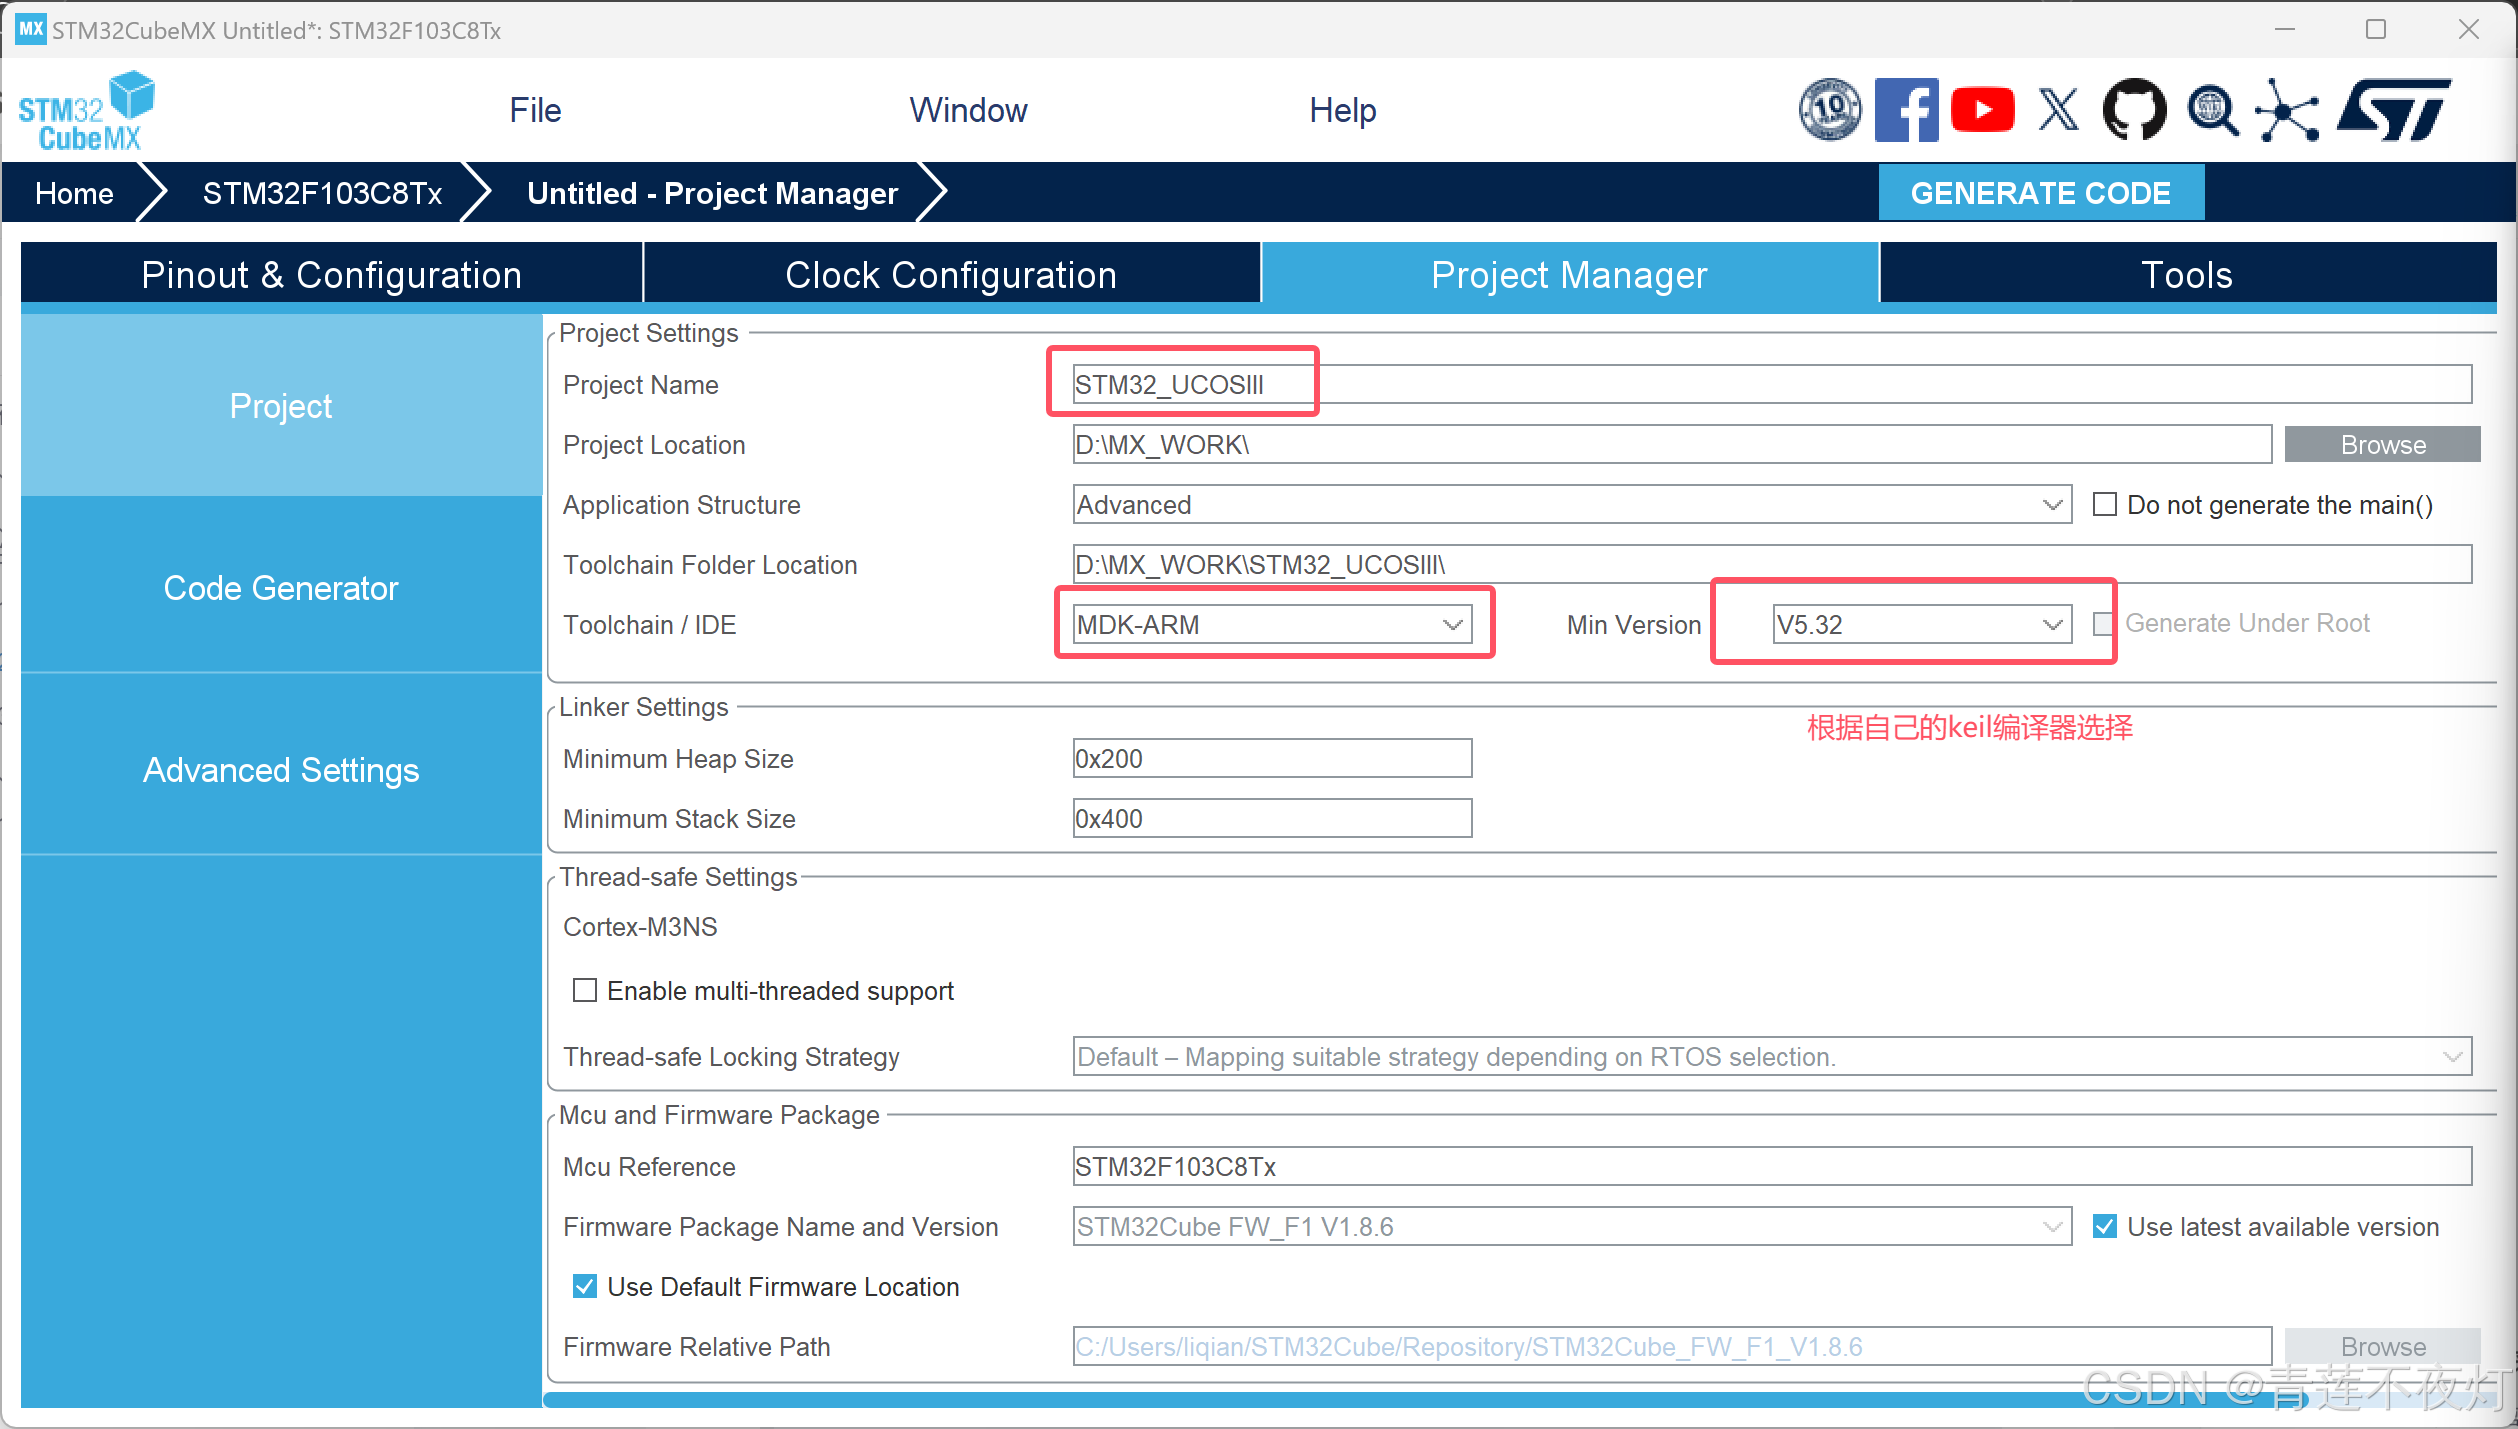Uncheck Use Default Firmware Location
Screen dimensions: 2518x1429
(x=585, y=1286)
